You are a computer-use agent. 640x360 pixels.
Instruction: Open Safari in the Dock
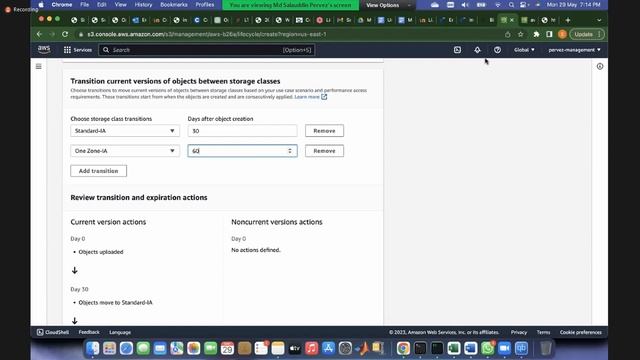coord(126,348)
